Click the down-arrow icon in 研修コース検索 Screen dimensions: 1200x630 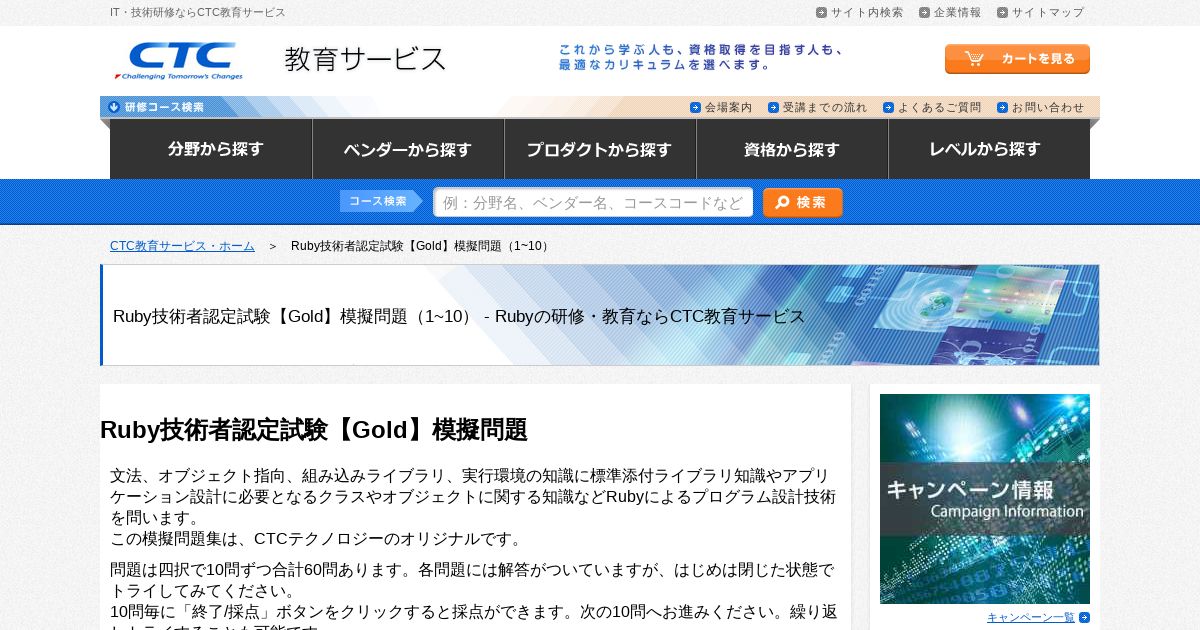pos(114,107)
